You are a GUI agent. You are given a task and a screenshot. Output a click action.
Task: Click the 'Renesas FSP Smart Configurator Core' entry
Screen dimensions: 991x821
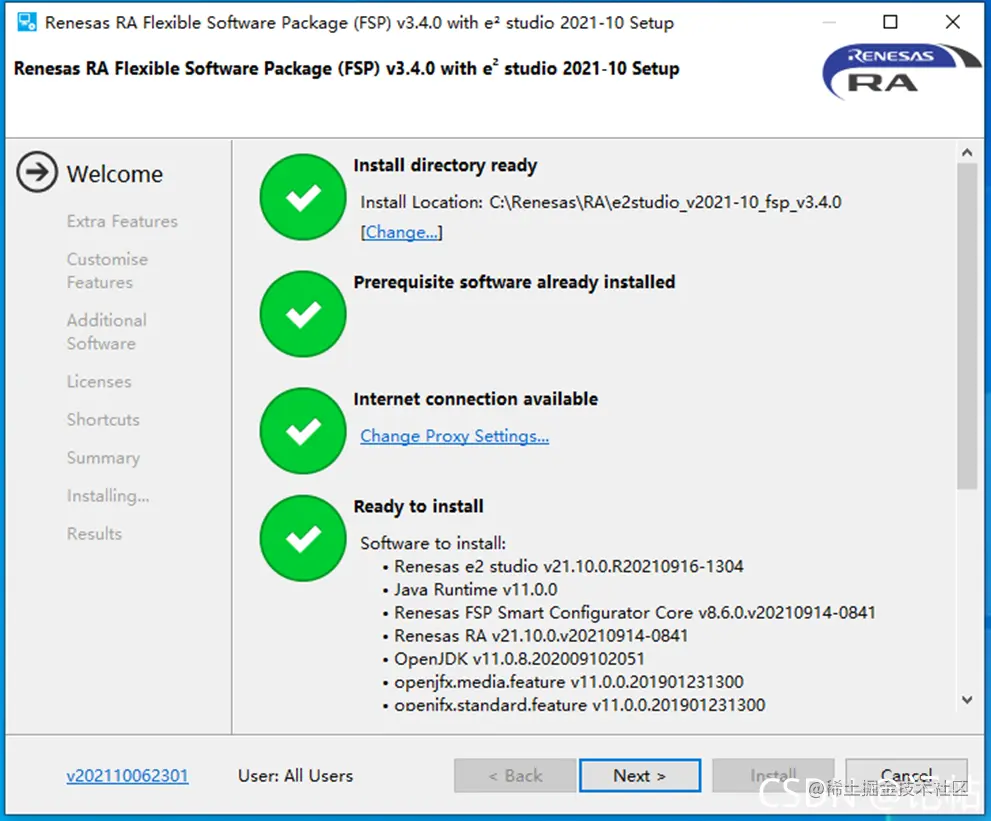635,613
